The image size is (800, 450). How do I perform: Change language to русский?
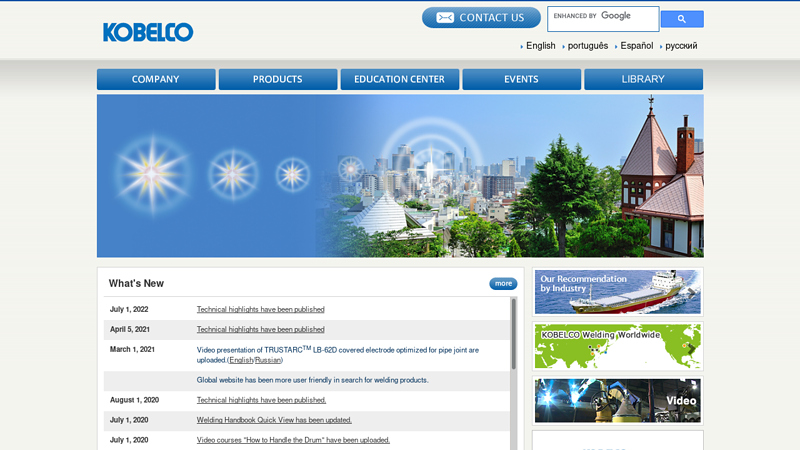click(681, 46)
